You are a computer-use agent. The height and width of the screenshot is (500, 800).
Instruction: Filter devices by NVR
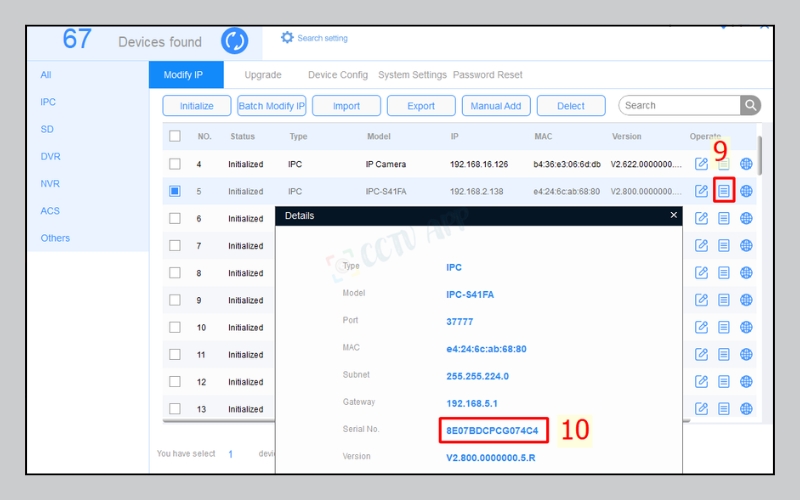(50, 184)
